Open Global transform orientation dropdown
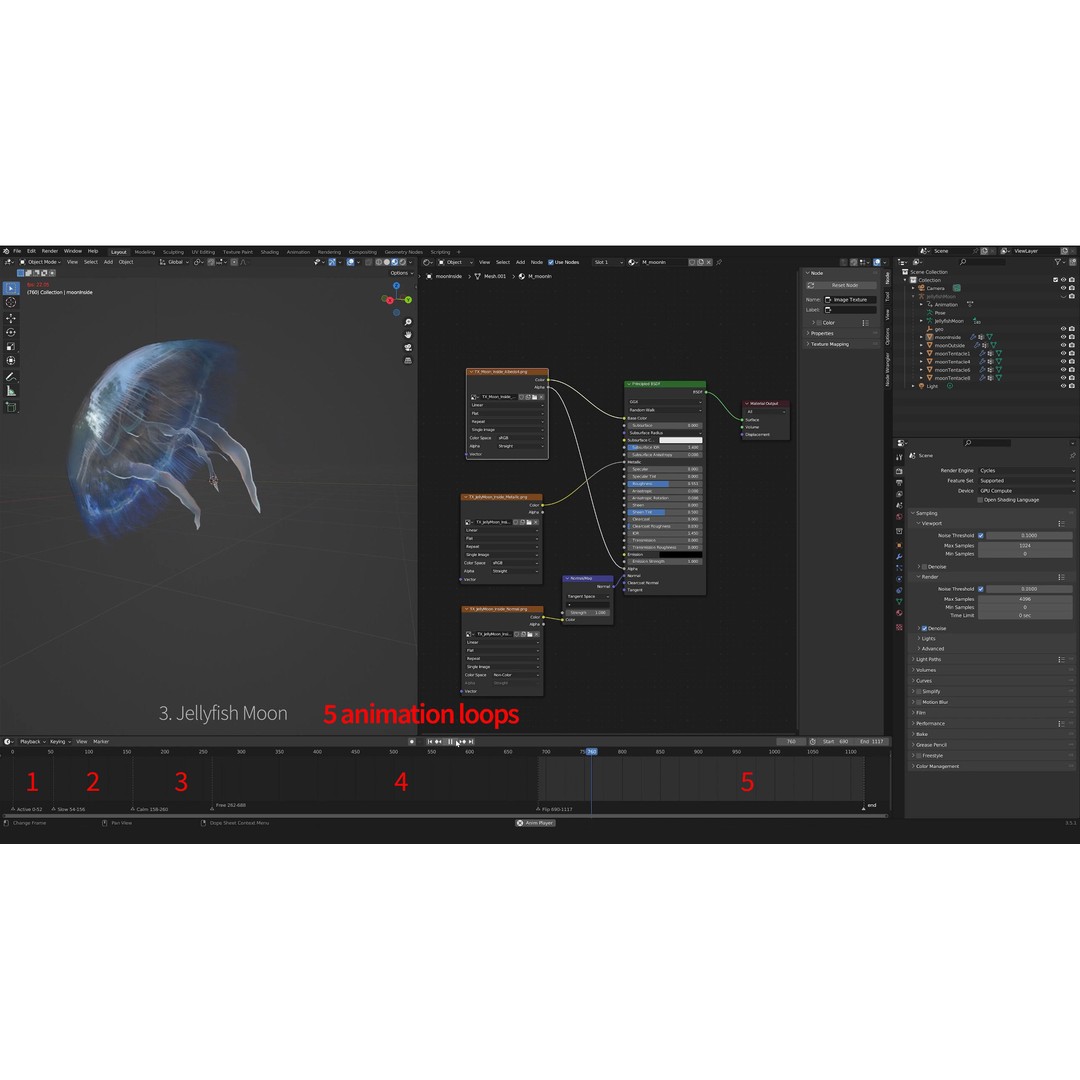 [174, 262]
